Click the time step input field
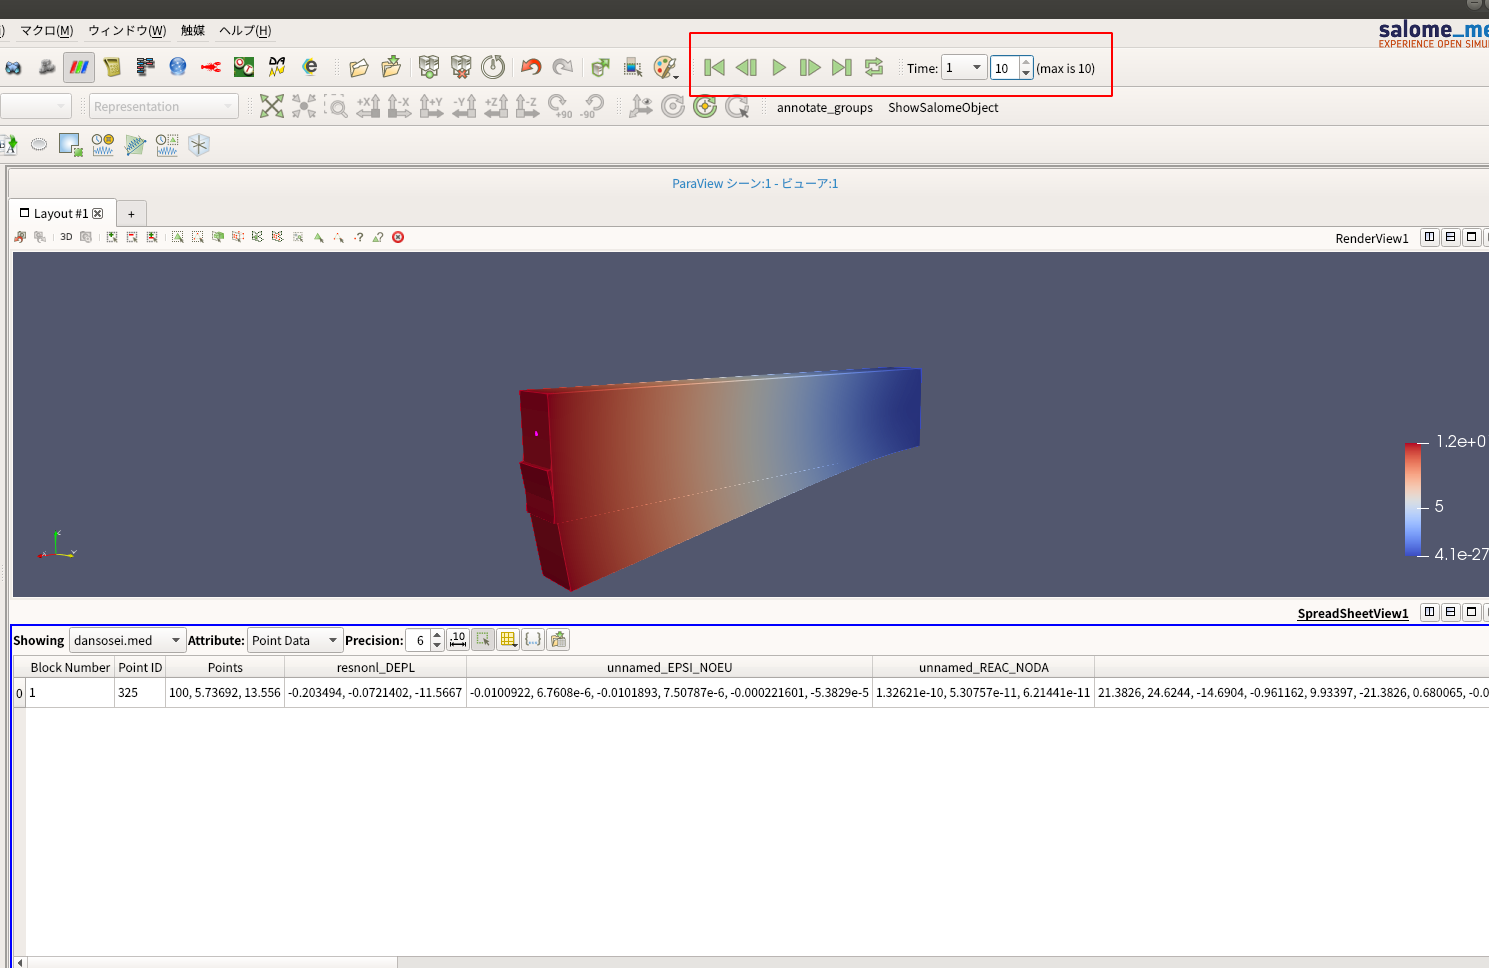The height and width of the screenshot is (968, 1489). (x=1004, y=68)
